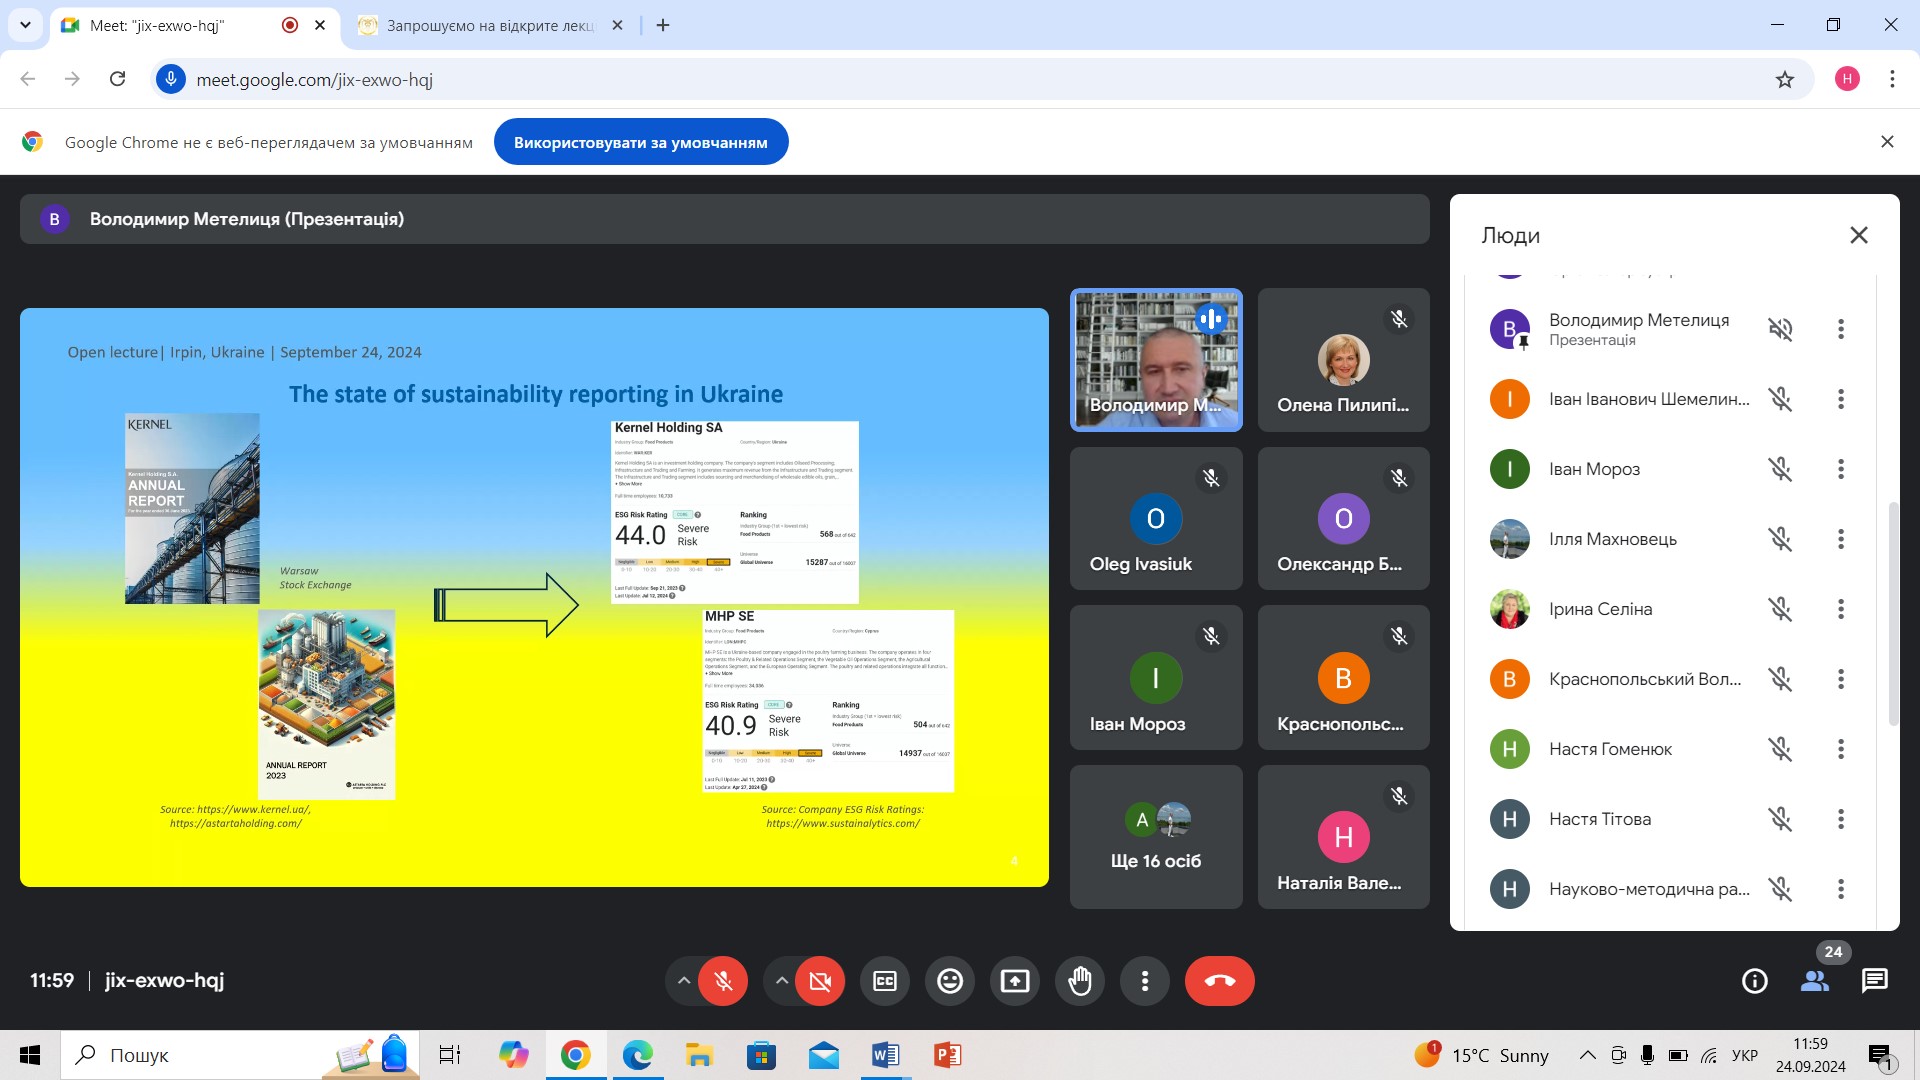Screen dimensions: 1920x1080
Task: Open options menu for Іван Іванович Шемелин
Action: (1841, 399)
